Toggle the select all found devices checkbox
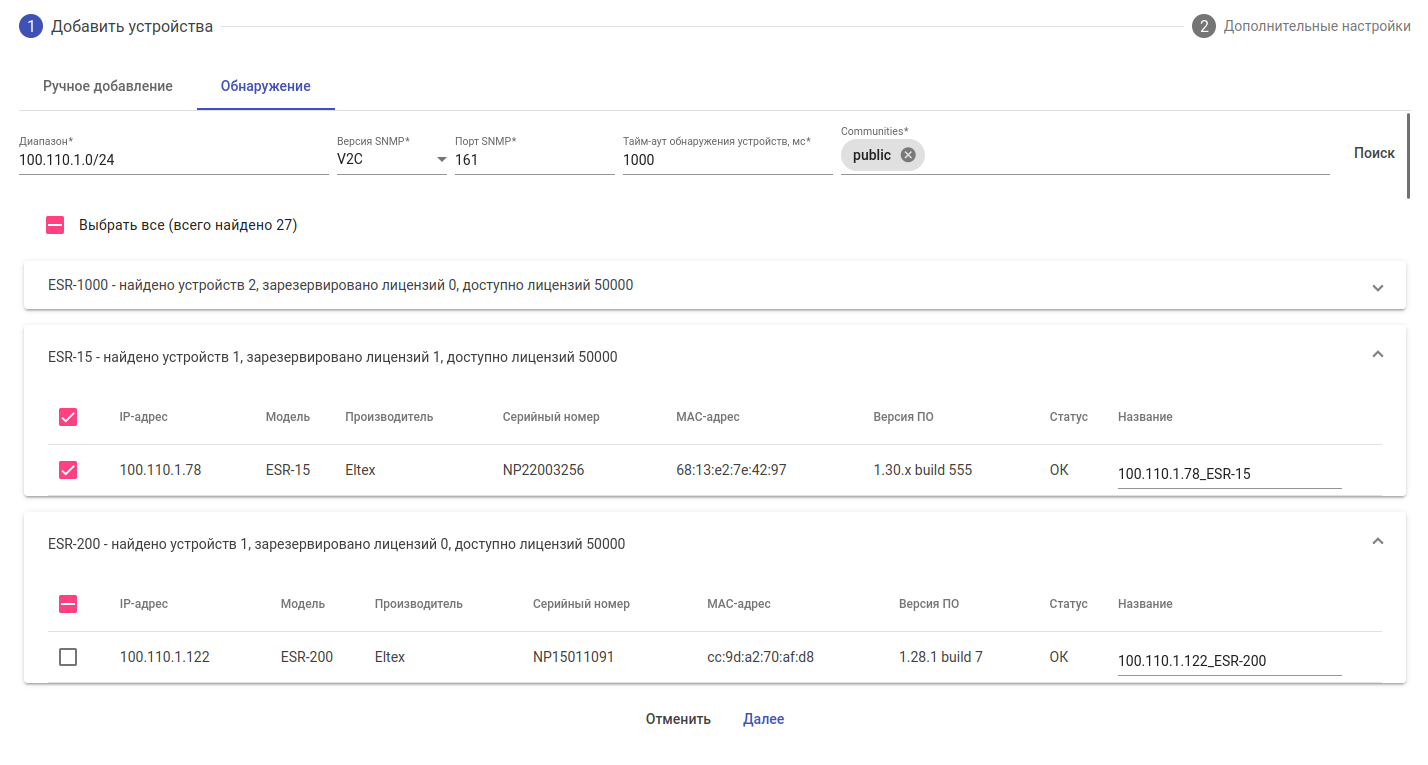 56,225
